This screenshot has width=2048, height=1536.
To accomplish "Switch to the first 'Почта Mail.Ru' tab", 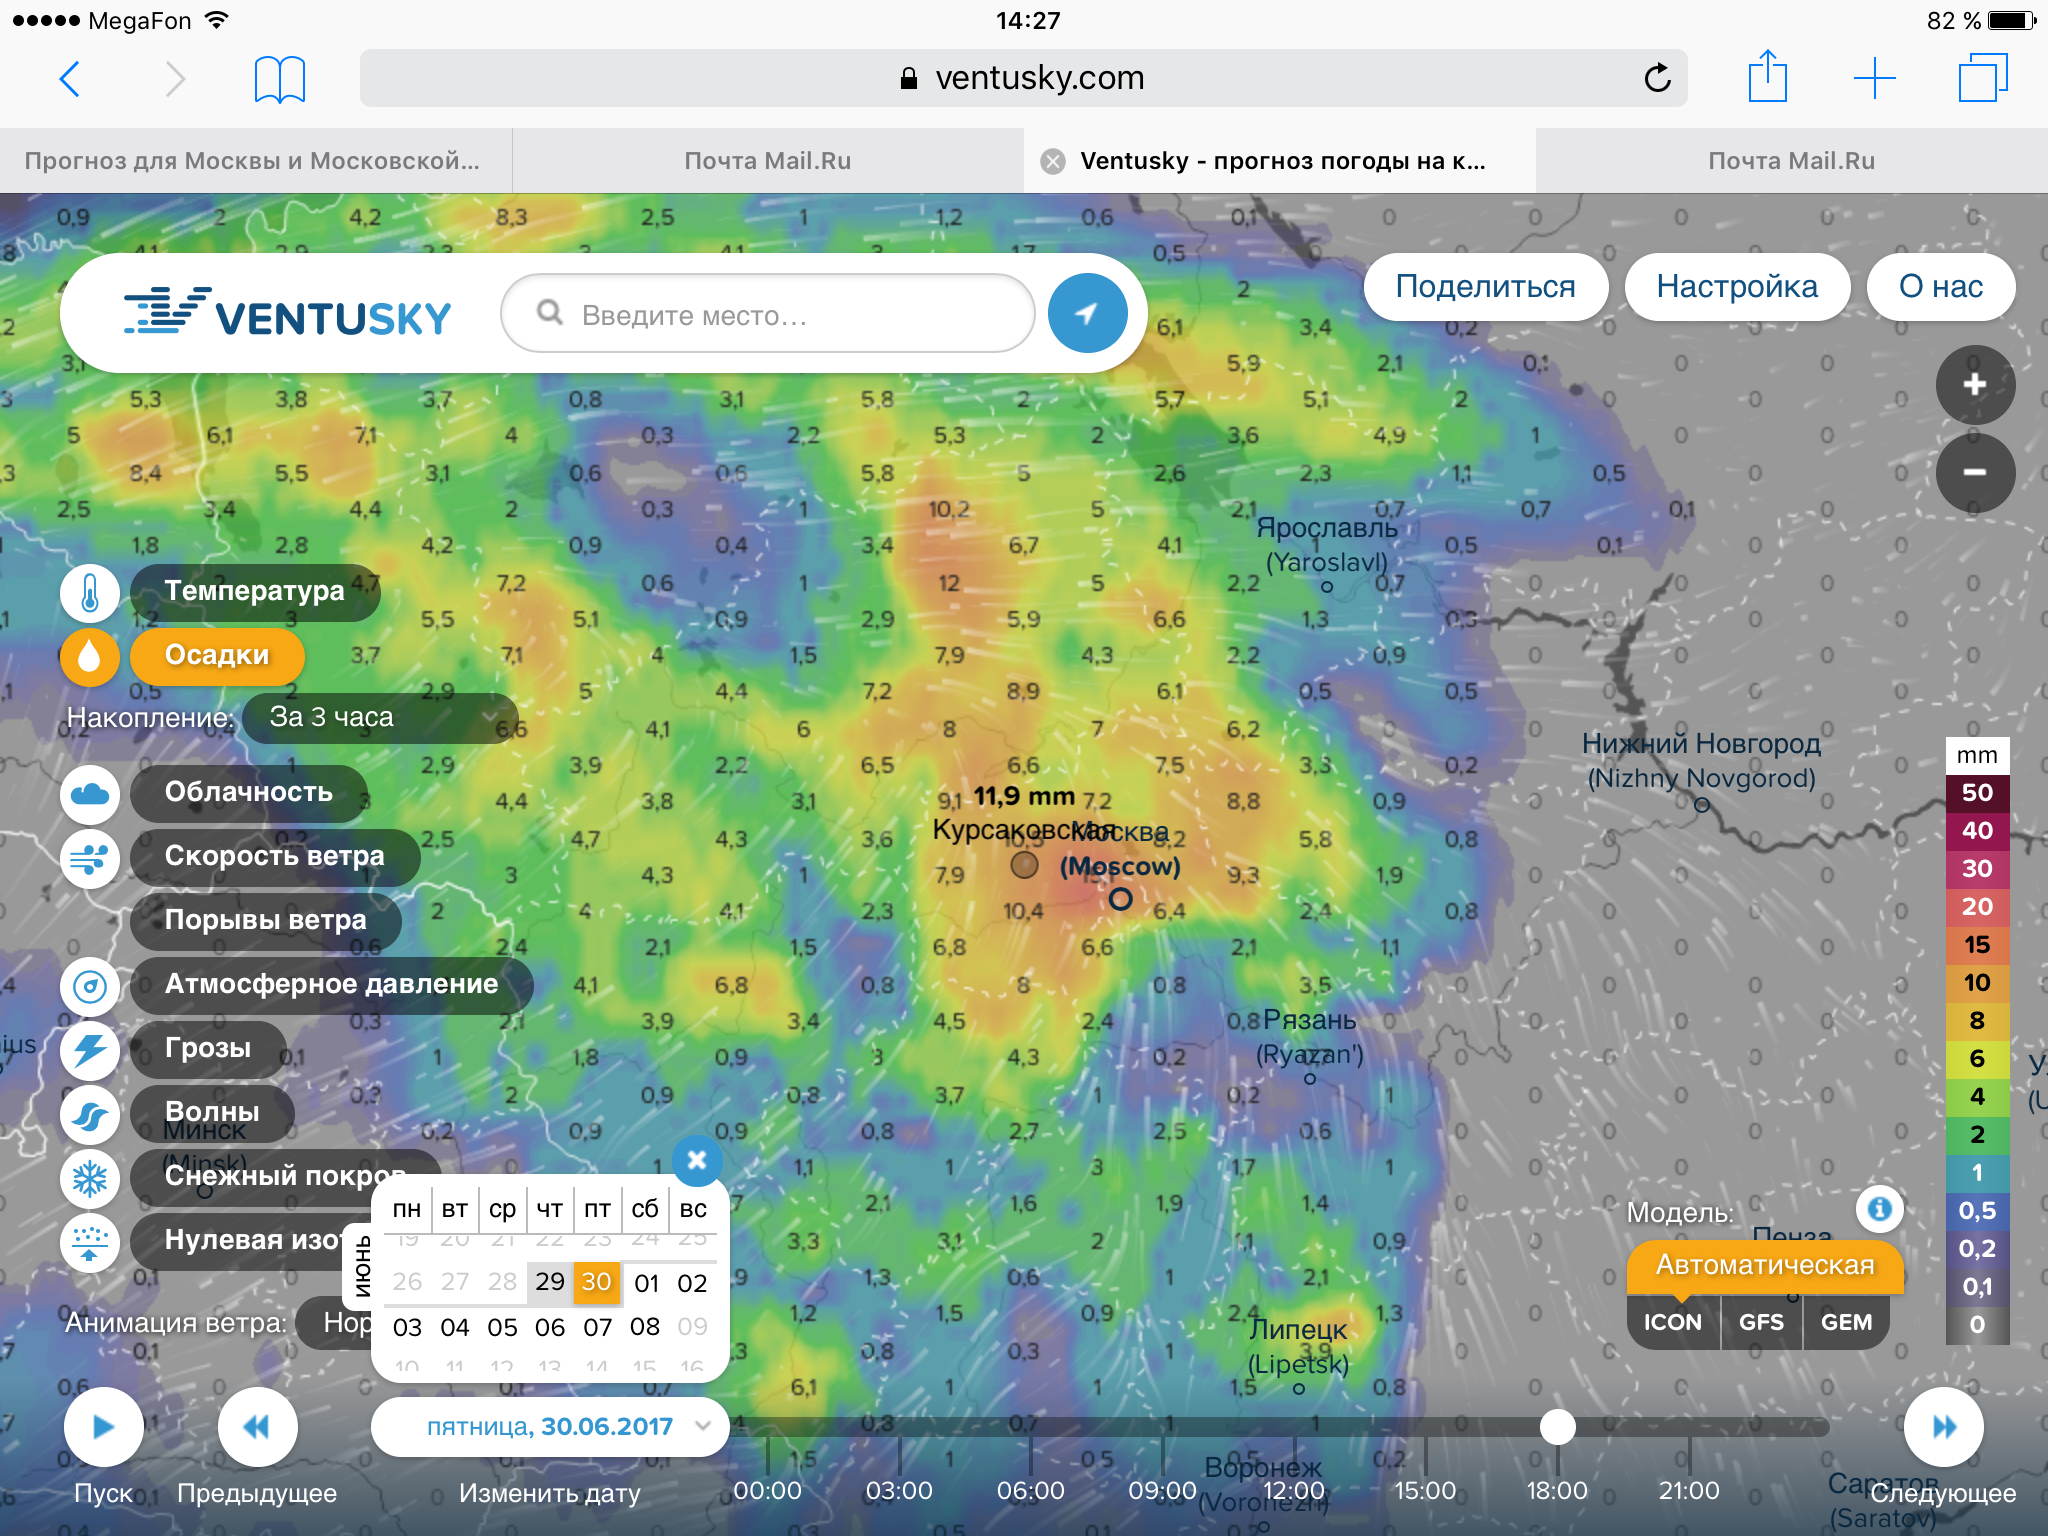I will 767,161.
